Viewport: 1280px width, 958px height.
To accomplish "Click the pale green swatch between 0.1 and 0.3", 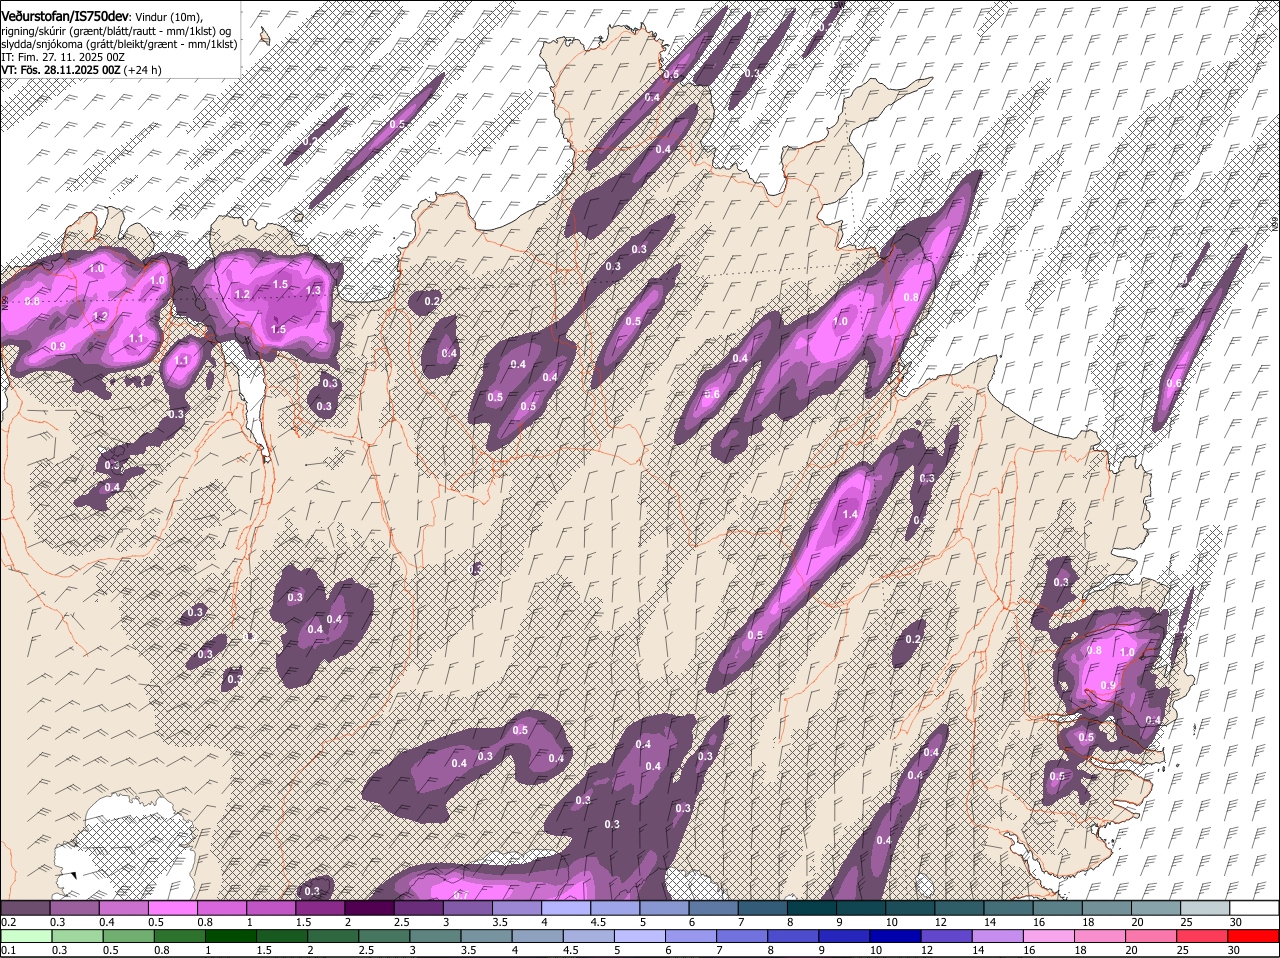I will (x=25, y=937).
